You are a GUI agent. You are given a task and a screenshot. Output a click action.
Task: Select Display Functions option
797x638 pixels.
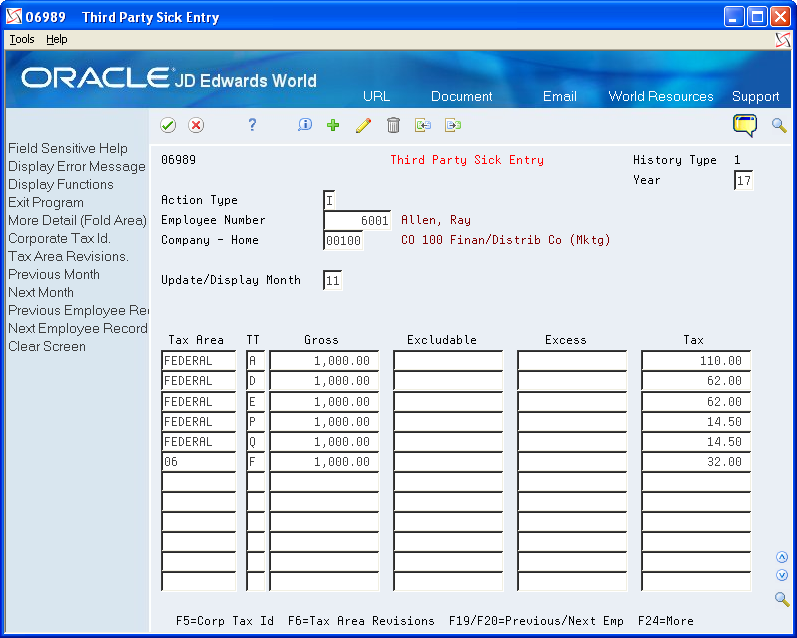61,185
